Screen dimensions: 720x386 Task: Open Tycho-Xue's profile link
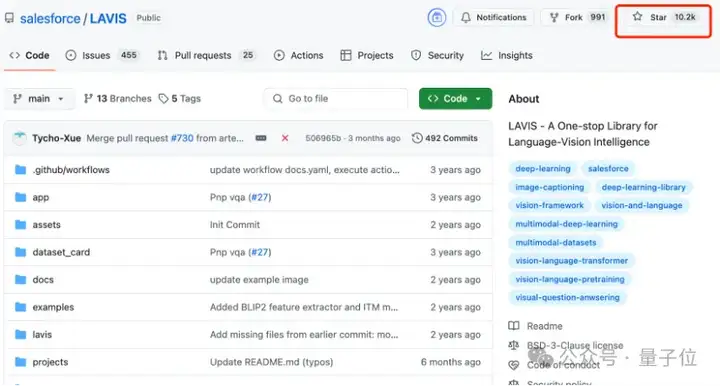[x=56, y=138]
